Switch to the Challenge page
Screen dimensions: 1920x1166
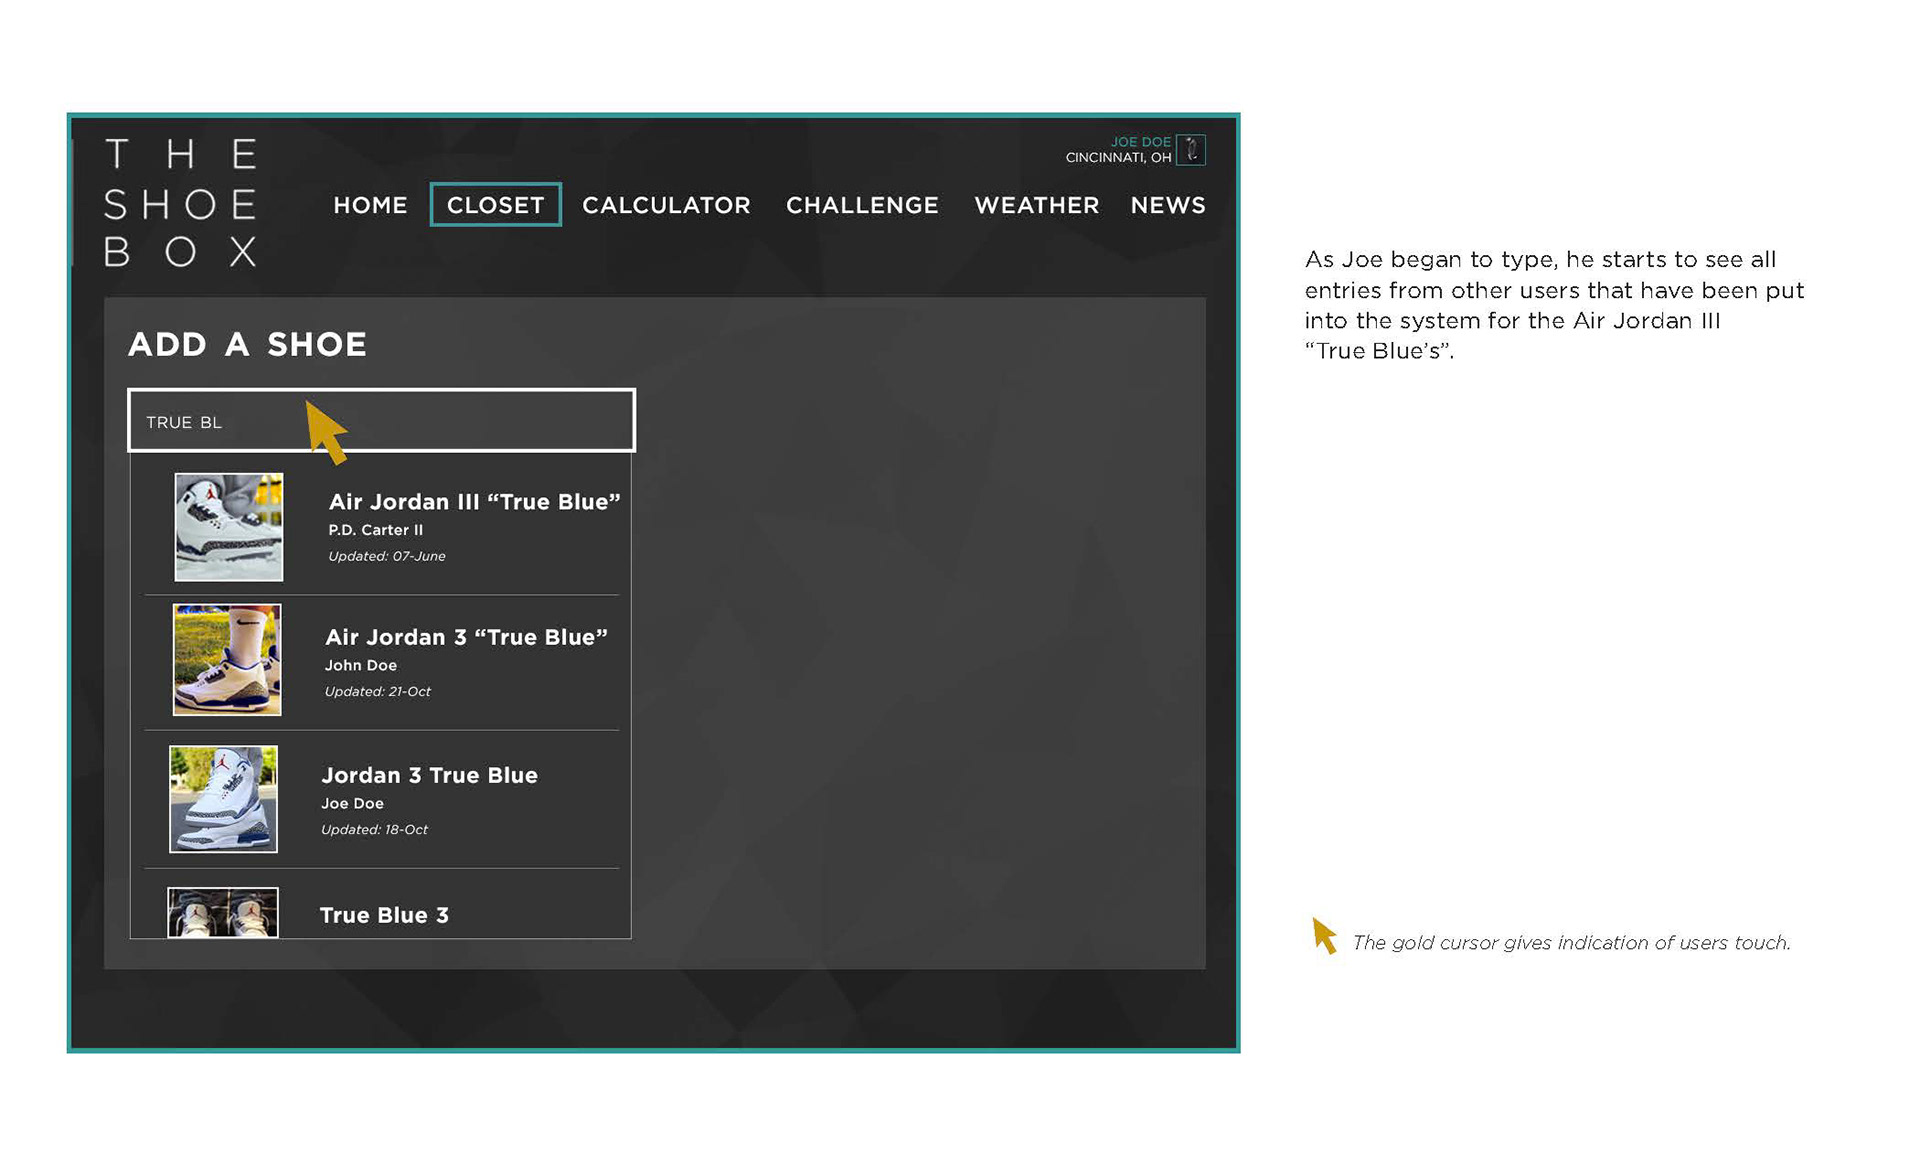[862, 205]
